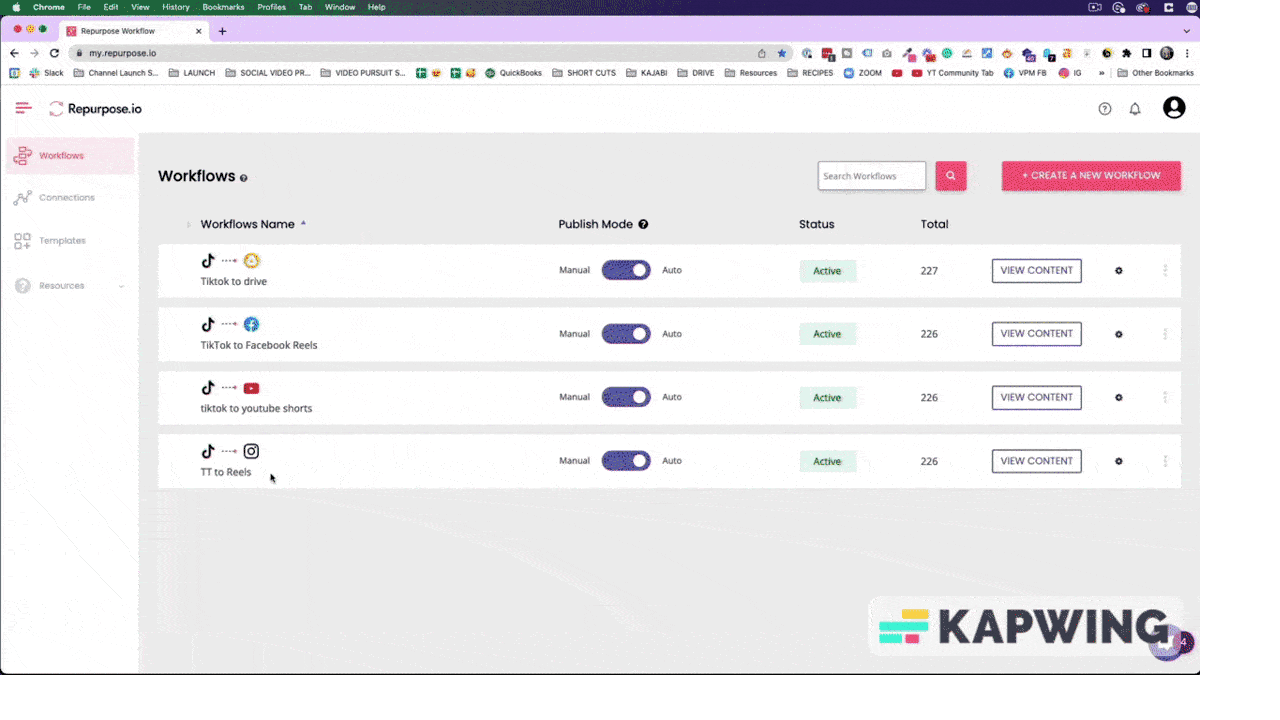Open the SHORT CUTS bookmark folder
Screen dimensions: 1280x720
(584, 73)
